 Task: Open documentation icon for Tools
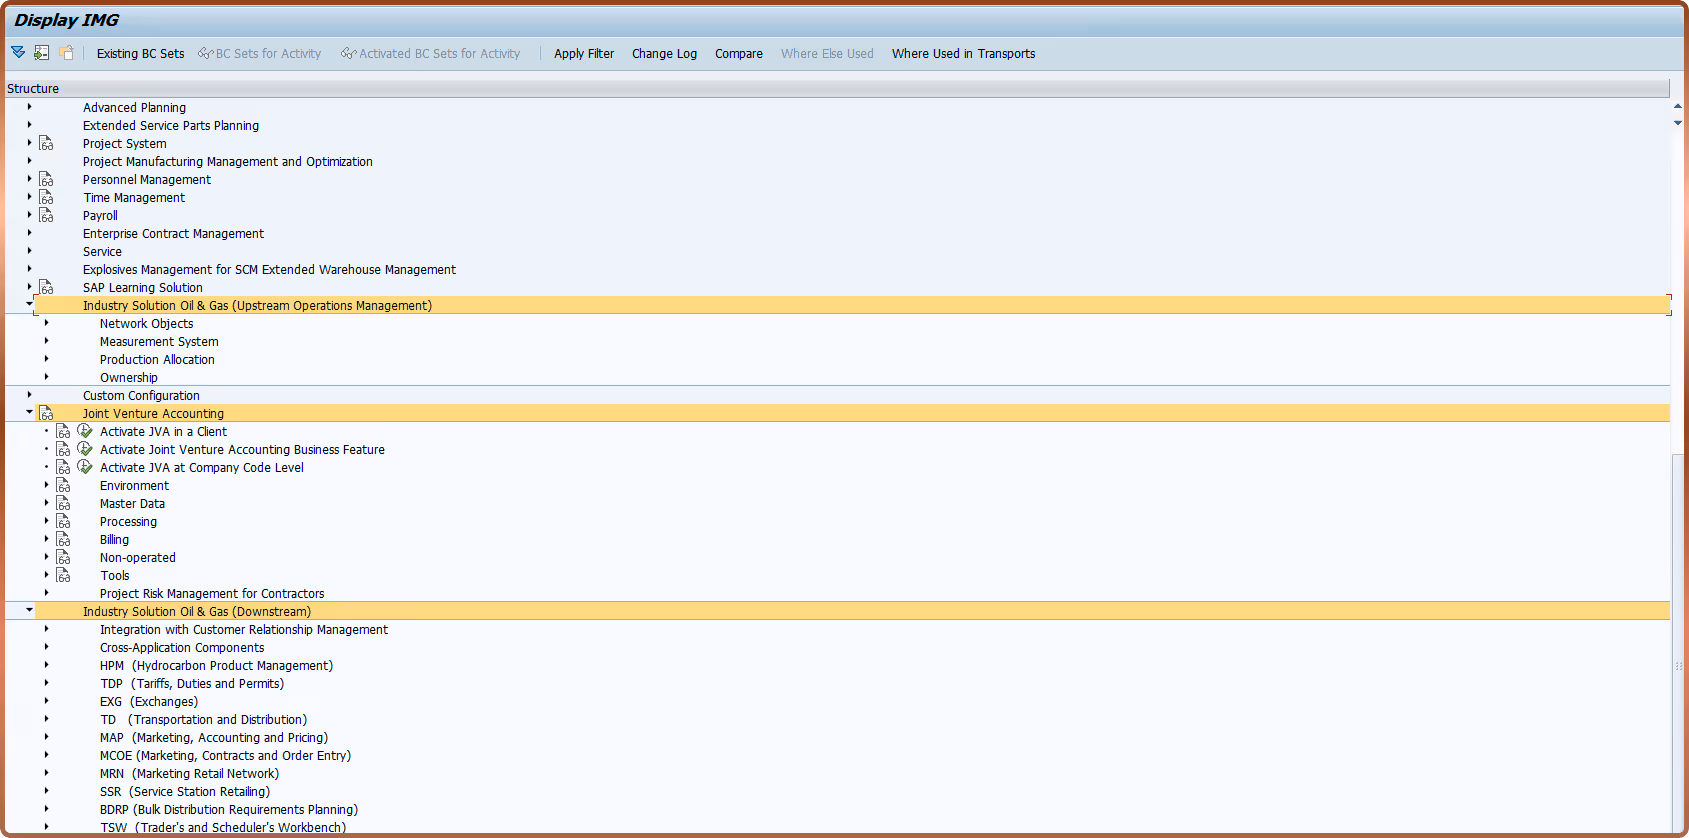(x=63, y=576)
